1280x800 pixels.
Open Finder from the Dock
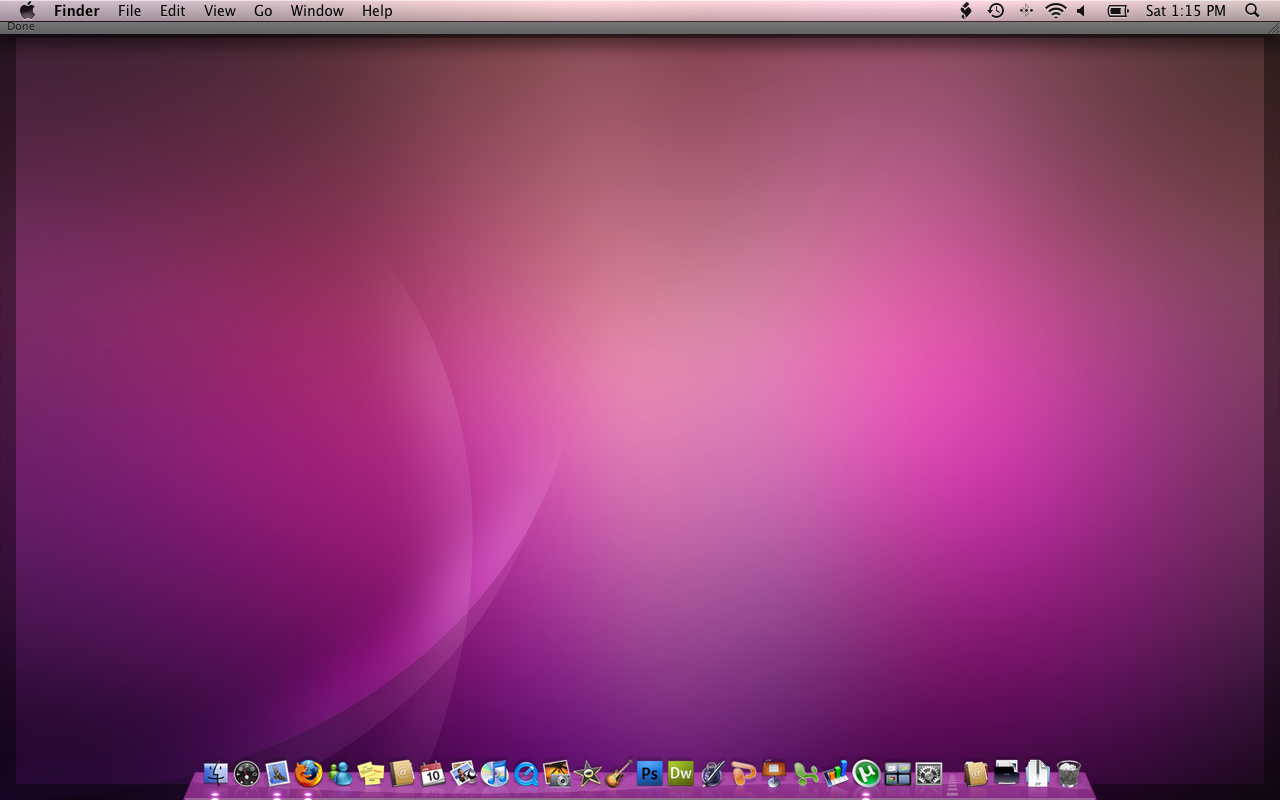point(215,773)
